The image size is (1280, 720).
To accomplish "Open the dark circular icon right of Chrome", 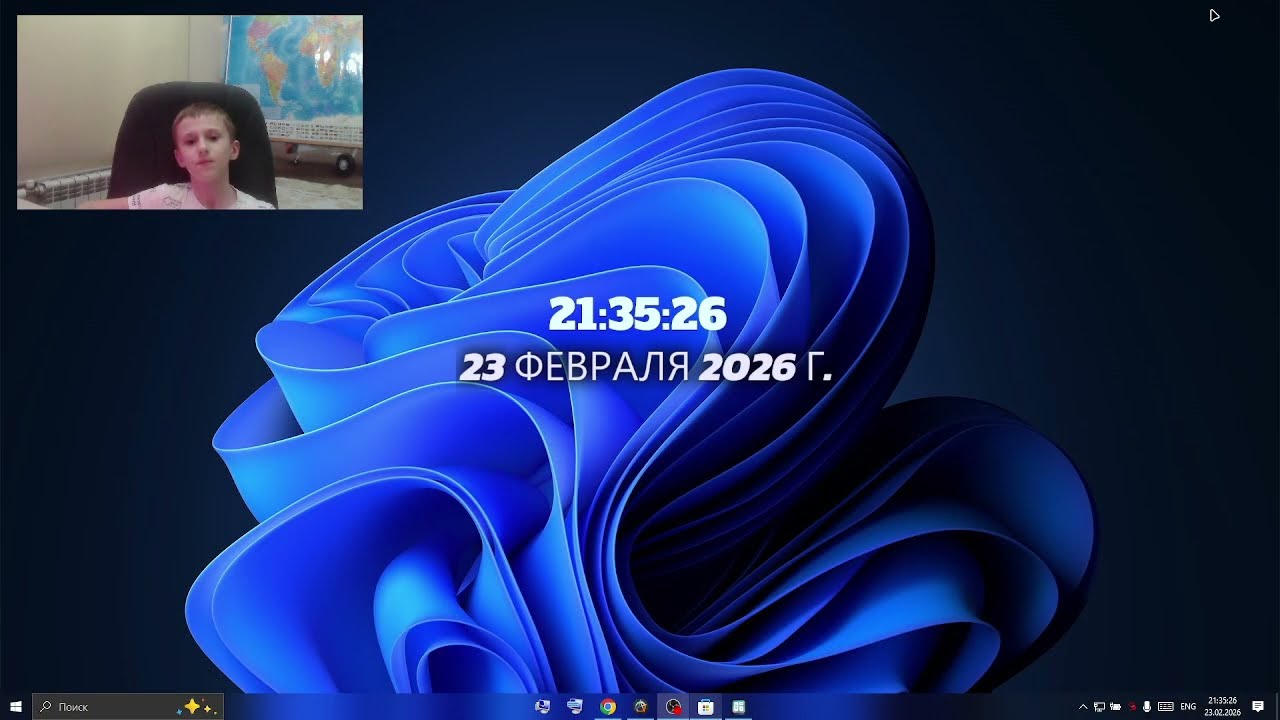I will click(x=641, y=706).
